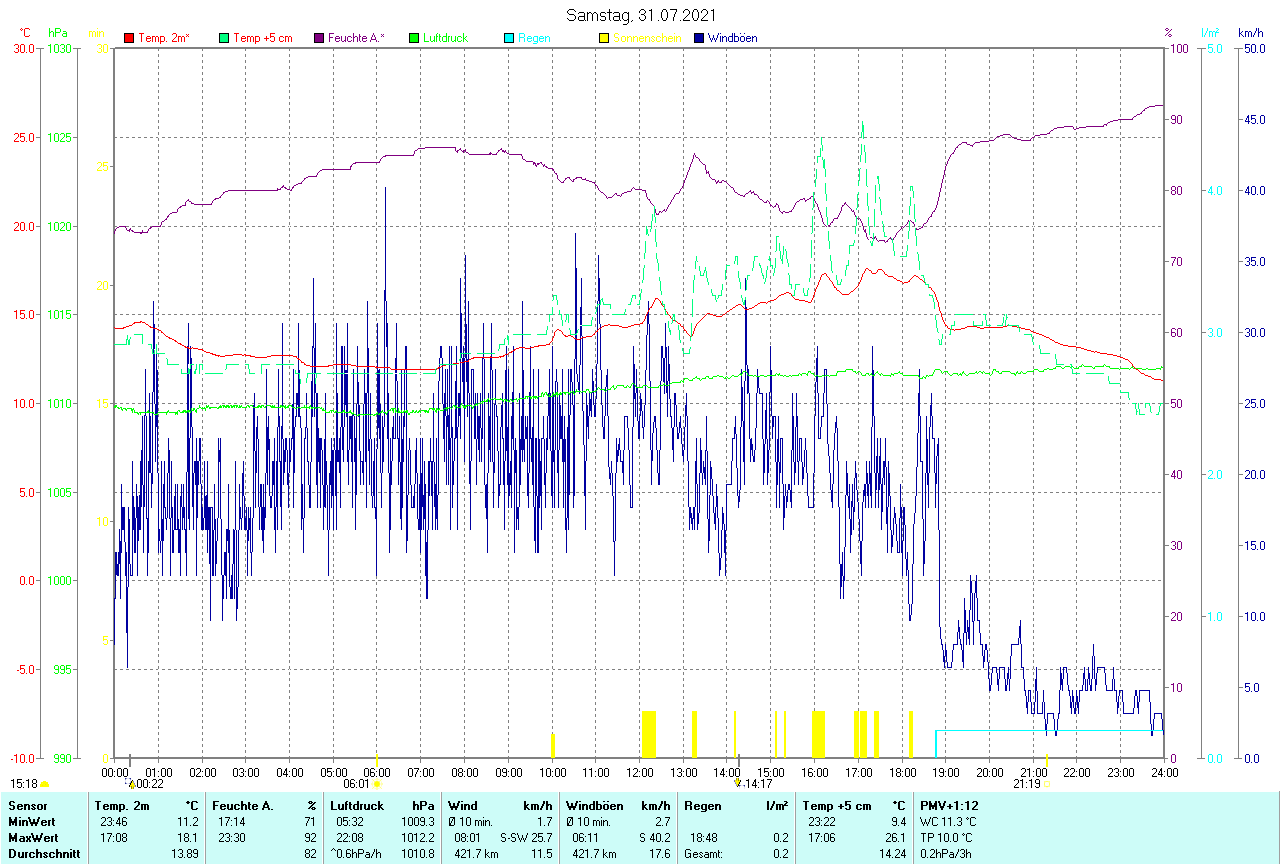Click the 'Sensor' table header

coord(26,806)
